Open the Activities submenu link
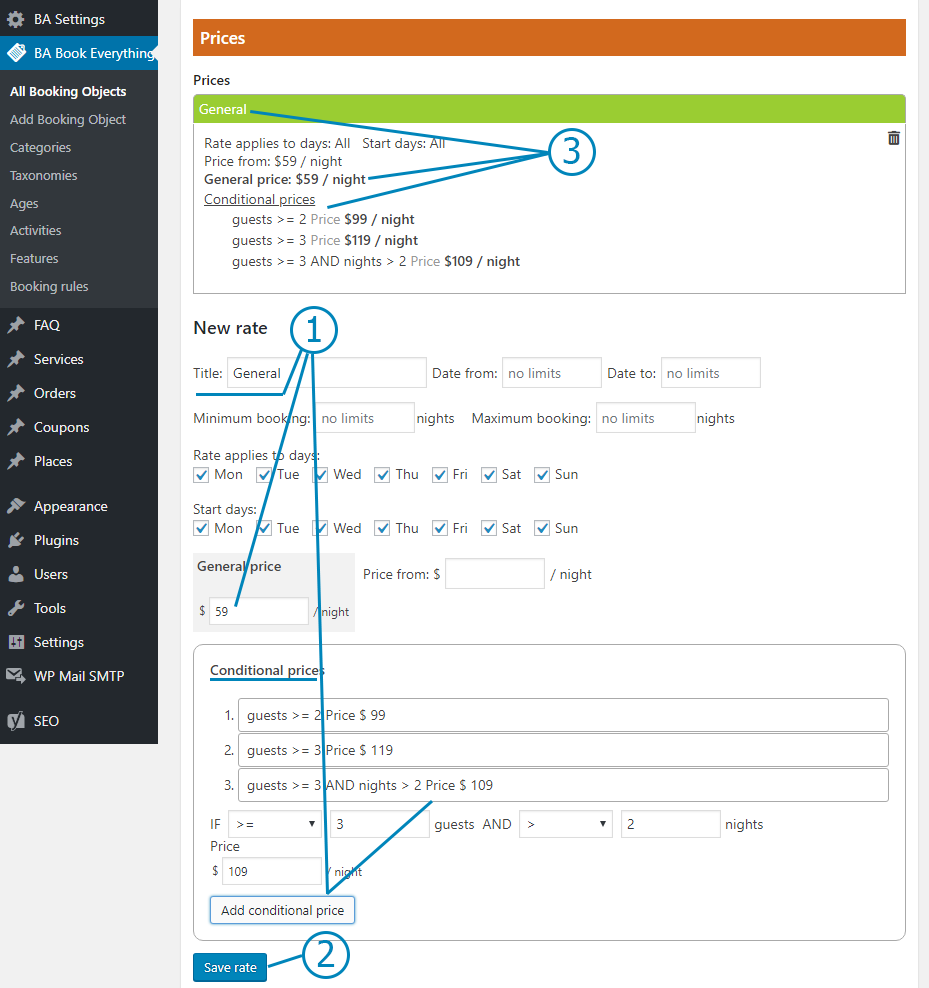 pyautogui.click(x=36, y=231)
